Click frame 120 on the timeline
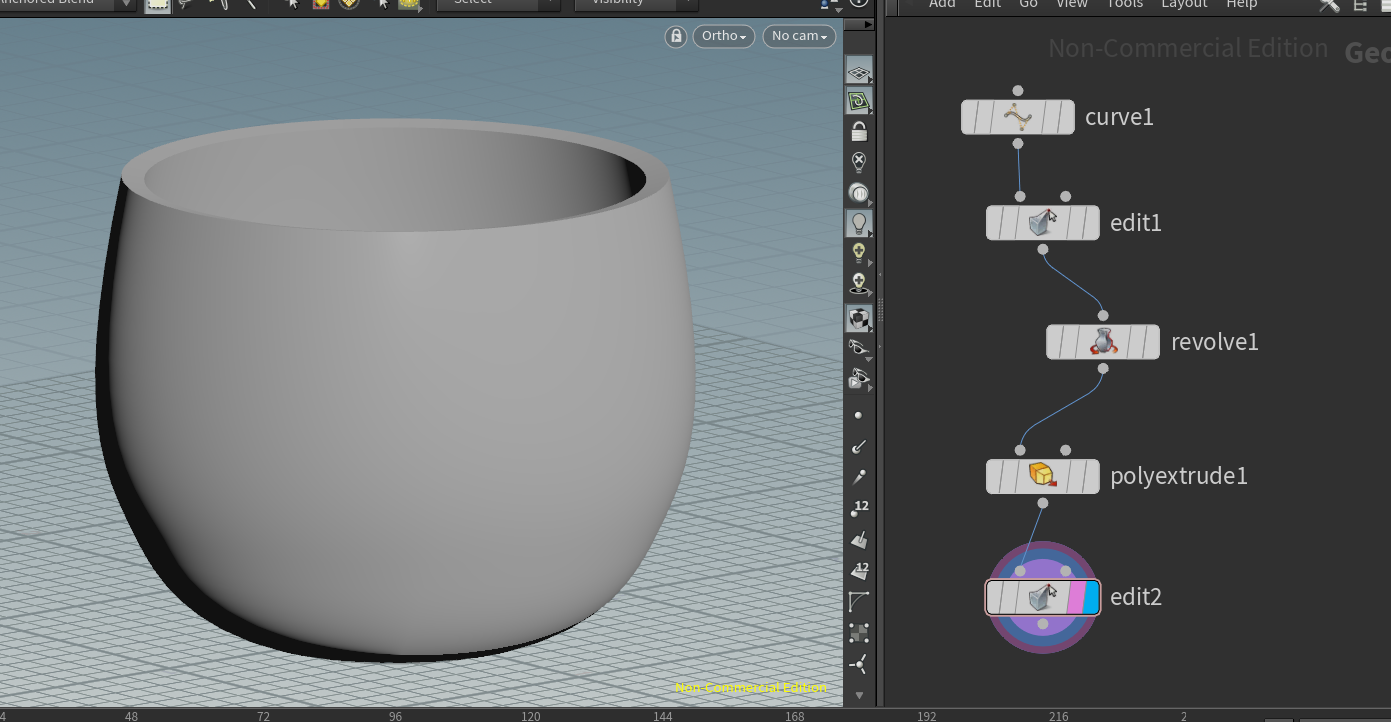 (530, 716)
